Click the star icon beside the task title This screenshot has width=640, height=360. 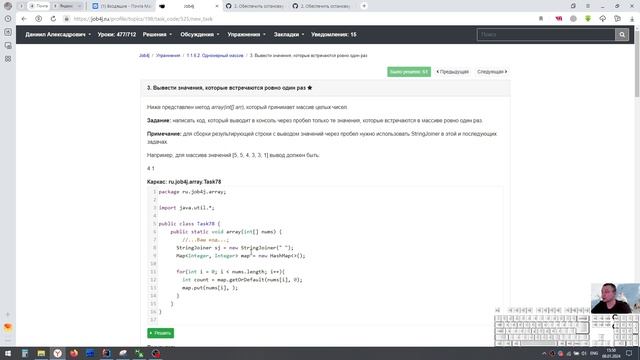tap(310, 88)
